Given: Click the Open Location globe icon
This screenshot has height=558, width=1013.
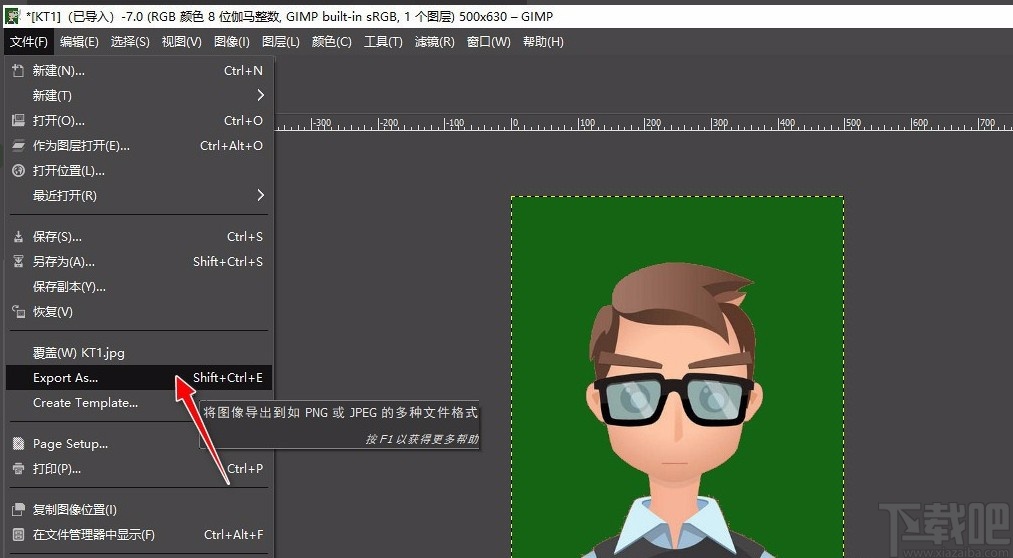Looking at the screenshot, I should coord(18,171).
